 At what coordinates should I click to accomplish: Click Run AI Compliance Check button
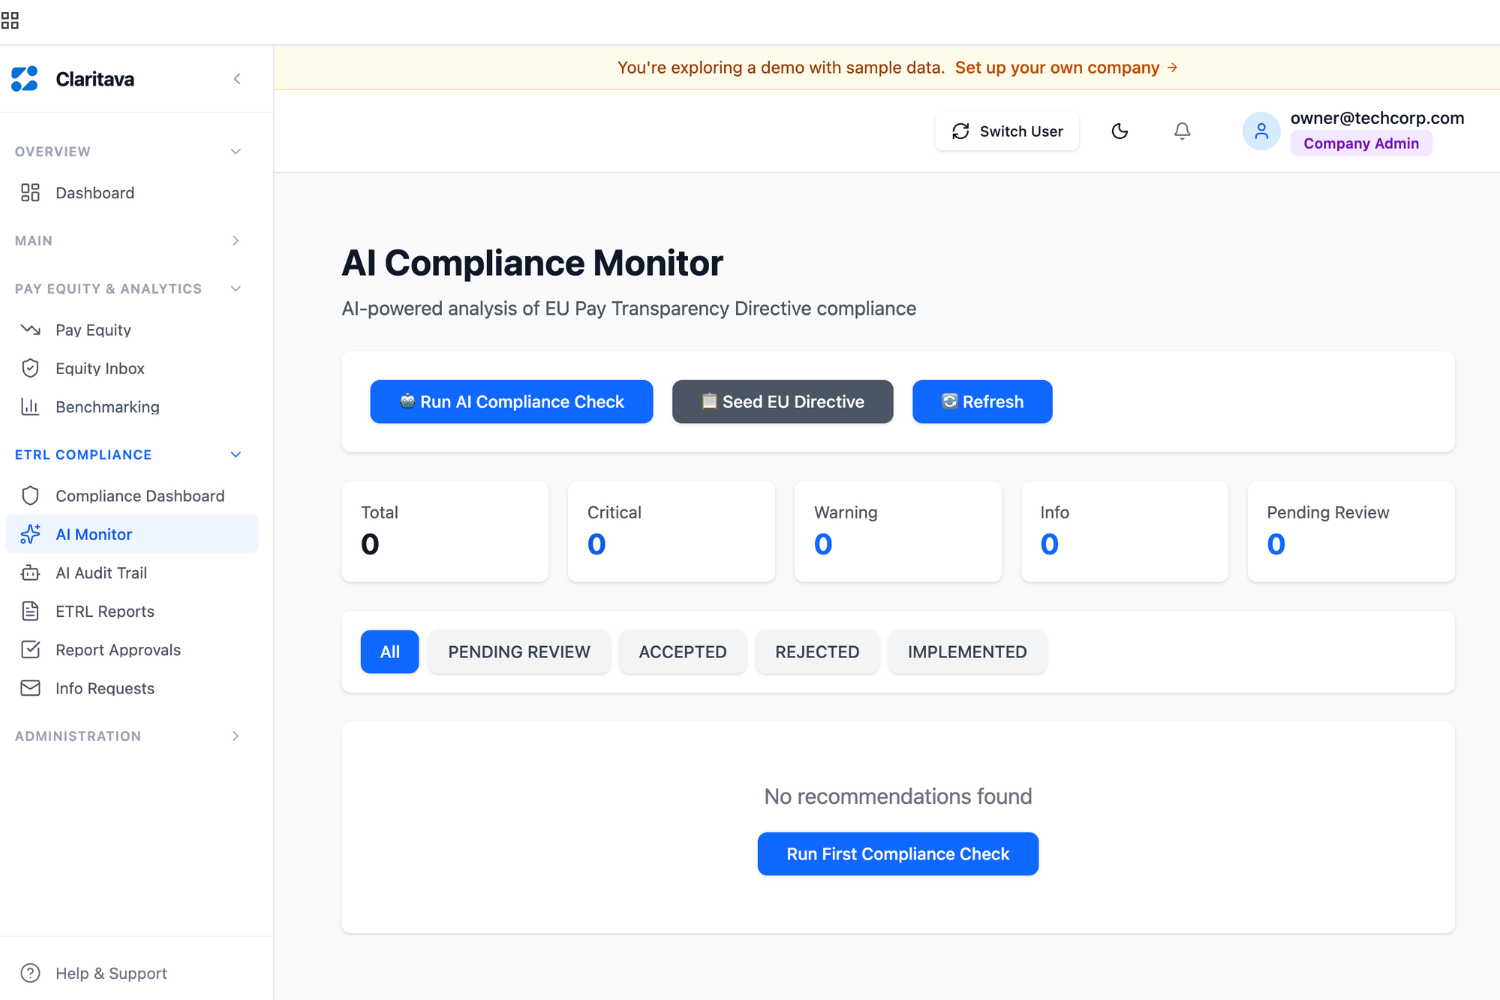pyautogui.click(x=512, y=402)
